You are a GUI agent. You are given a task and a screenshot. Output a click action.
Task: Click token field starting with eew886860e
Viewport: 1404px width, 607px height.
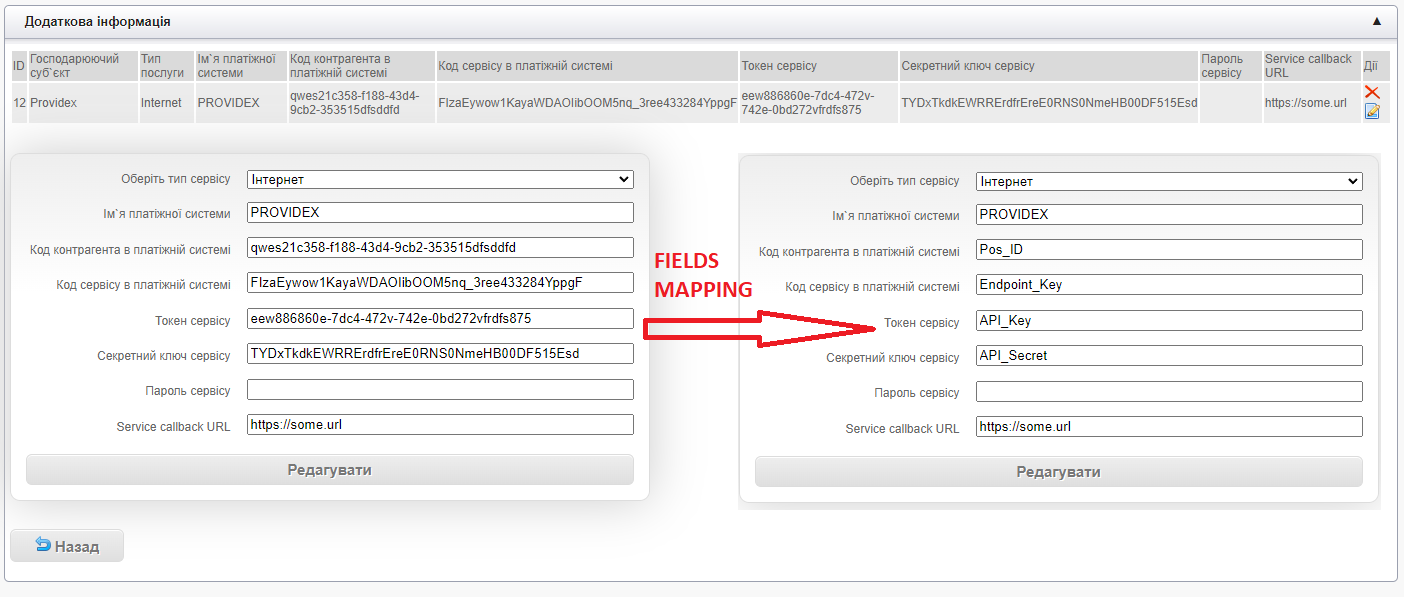(x=440, y=319)
